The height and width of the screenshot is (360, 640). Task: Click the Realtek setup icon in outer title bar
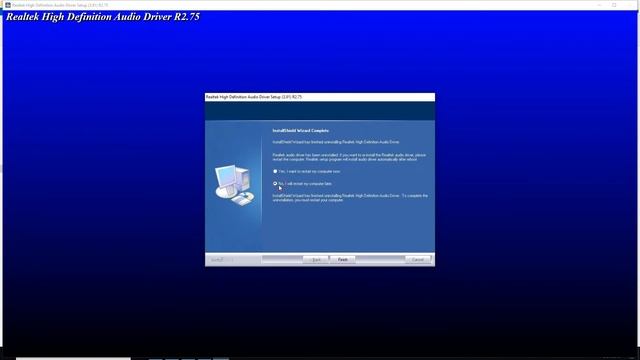click(x=8, y=5)
